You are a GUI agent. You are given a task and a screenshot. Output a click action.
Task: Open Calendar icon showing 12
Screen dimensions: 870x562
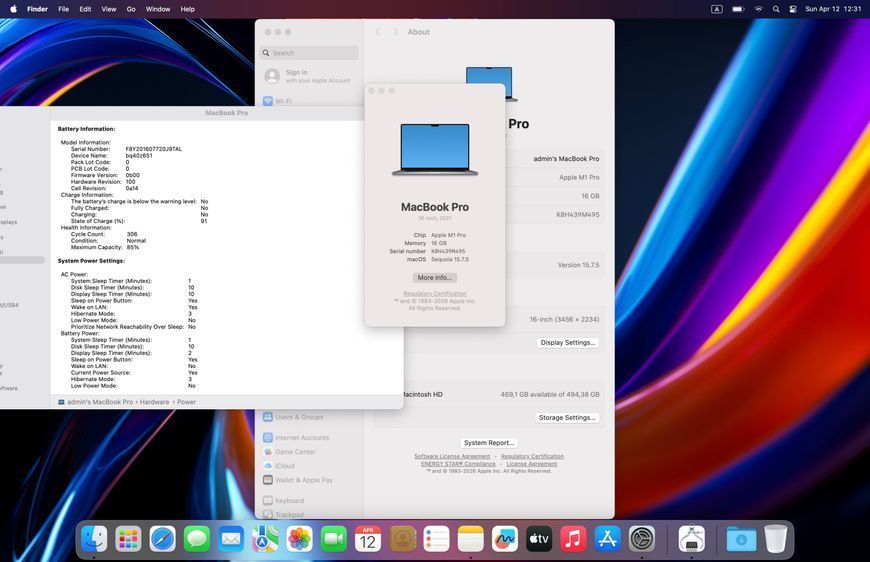coord(368,539)
